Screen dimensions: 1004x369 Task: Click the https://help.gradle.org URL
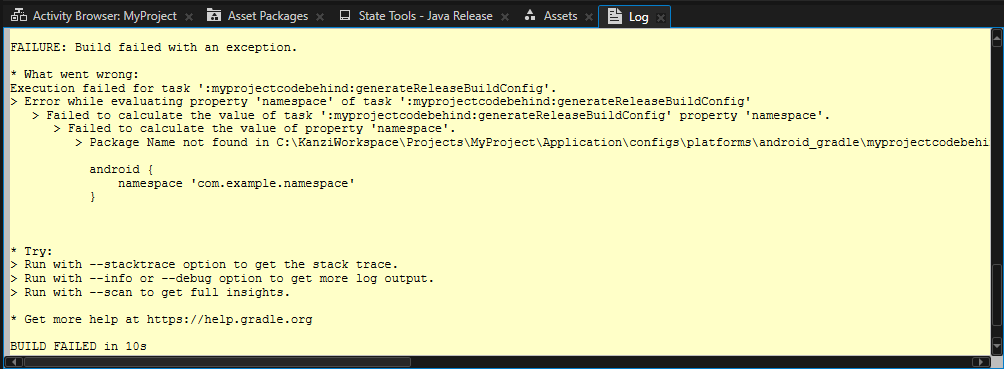(230, 319)
